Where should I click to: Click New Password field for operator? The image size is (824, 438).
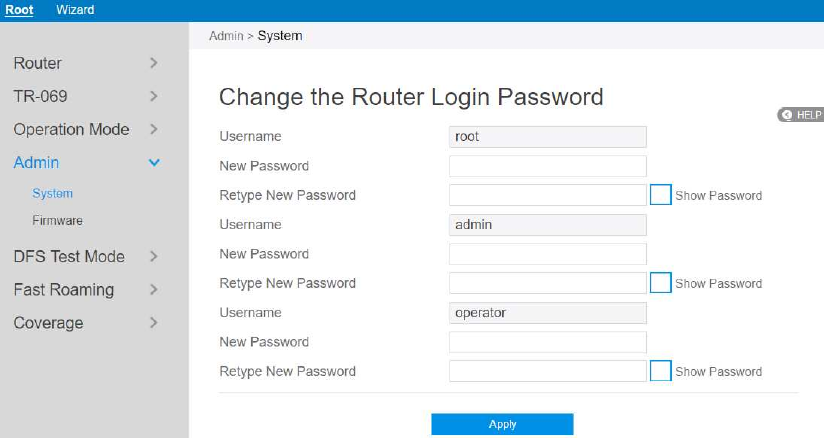coord(548,342)
